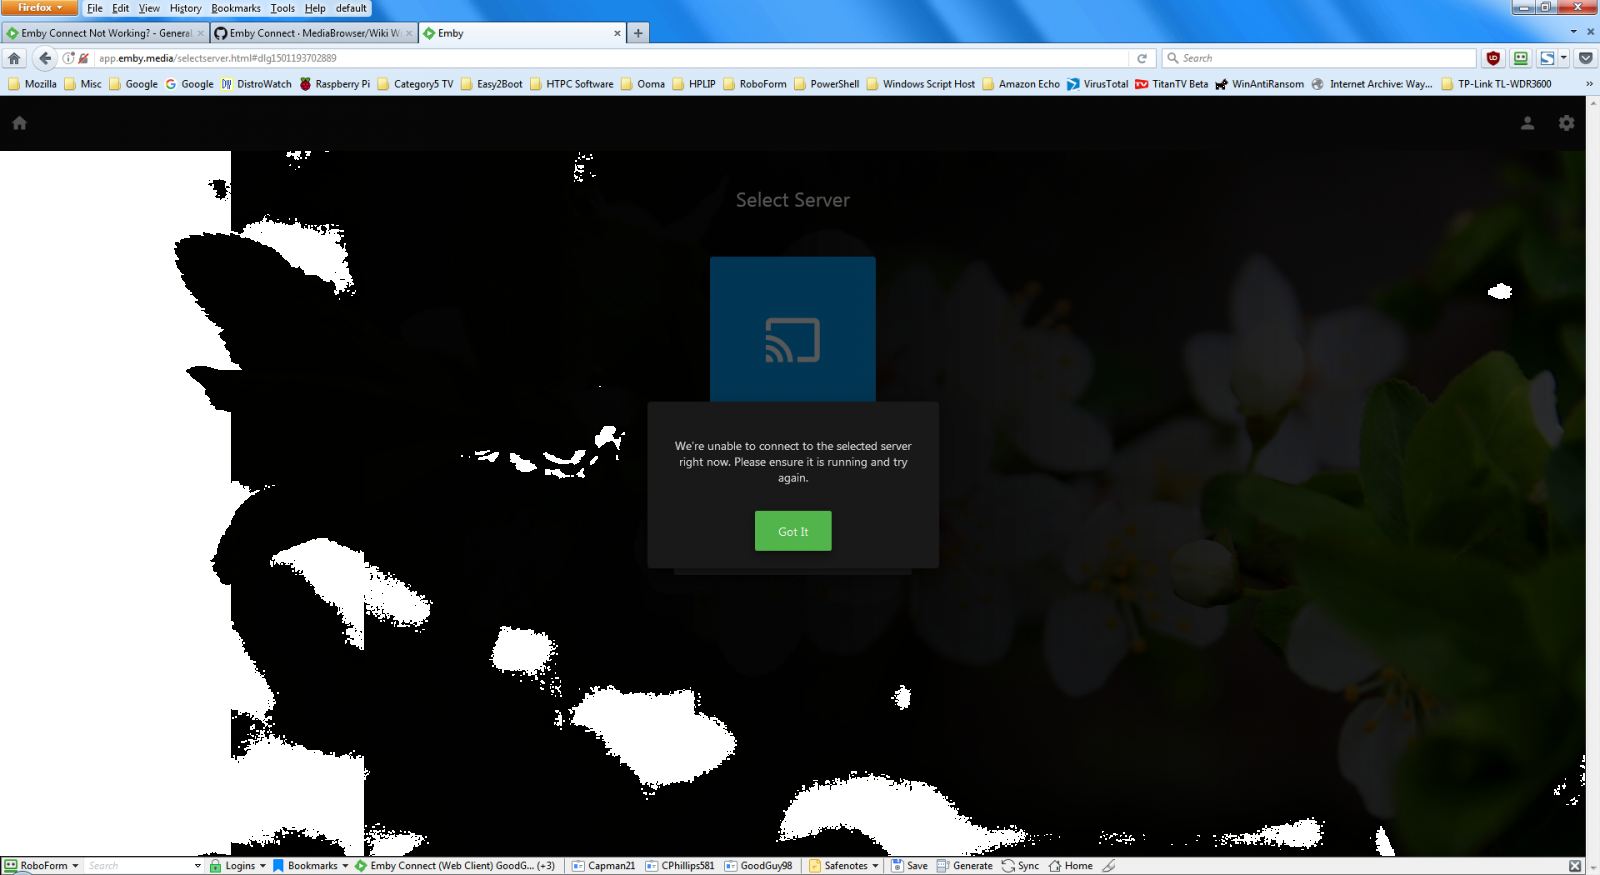The height and width of the screenshot is (875, 1600).
Task: Close the active Emby tab
Action: [x=617, y=33]
